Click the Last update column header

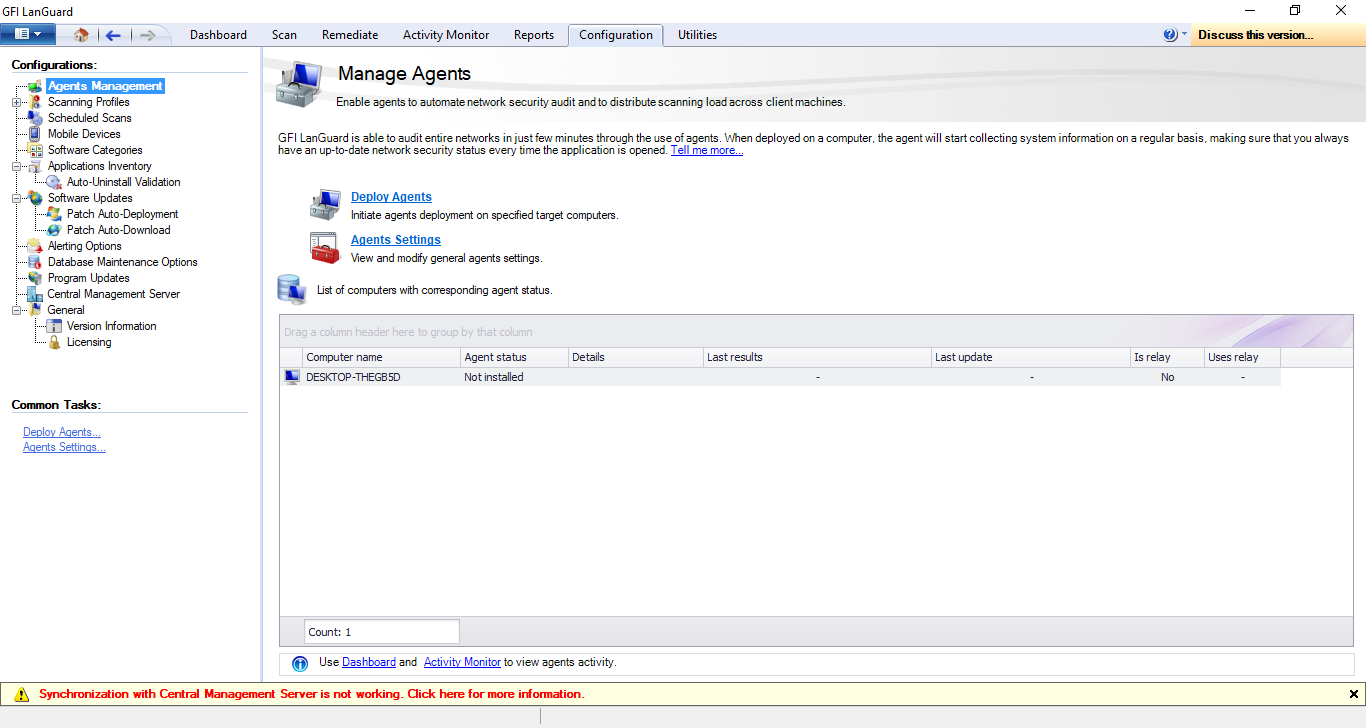point(1029,357)
